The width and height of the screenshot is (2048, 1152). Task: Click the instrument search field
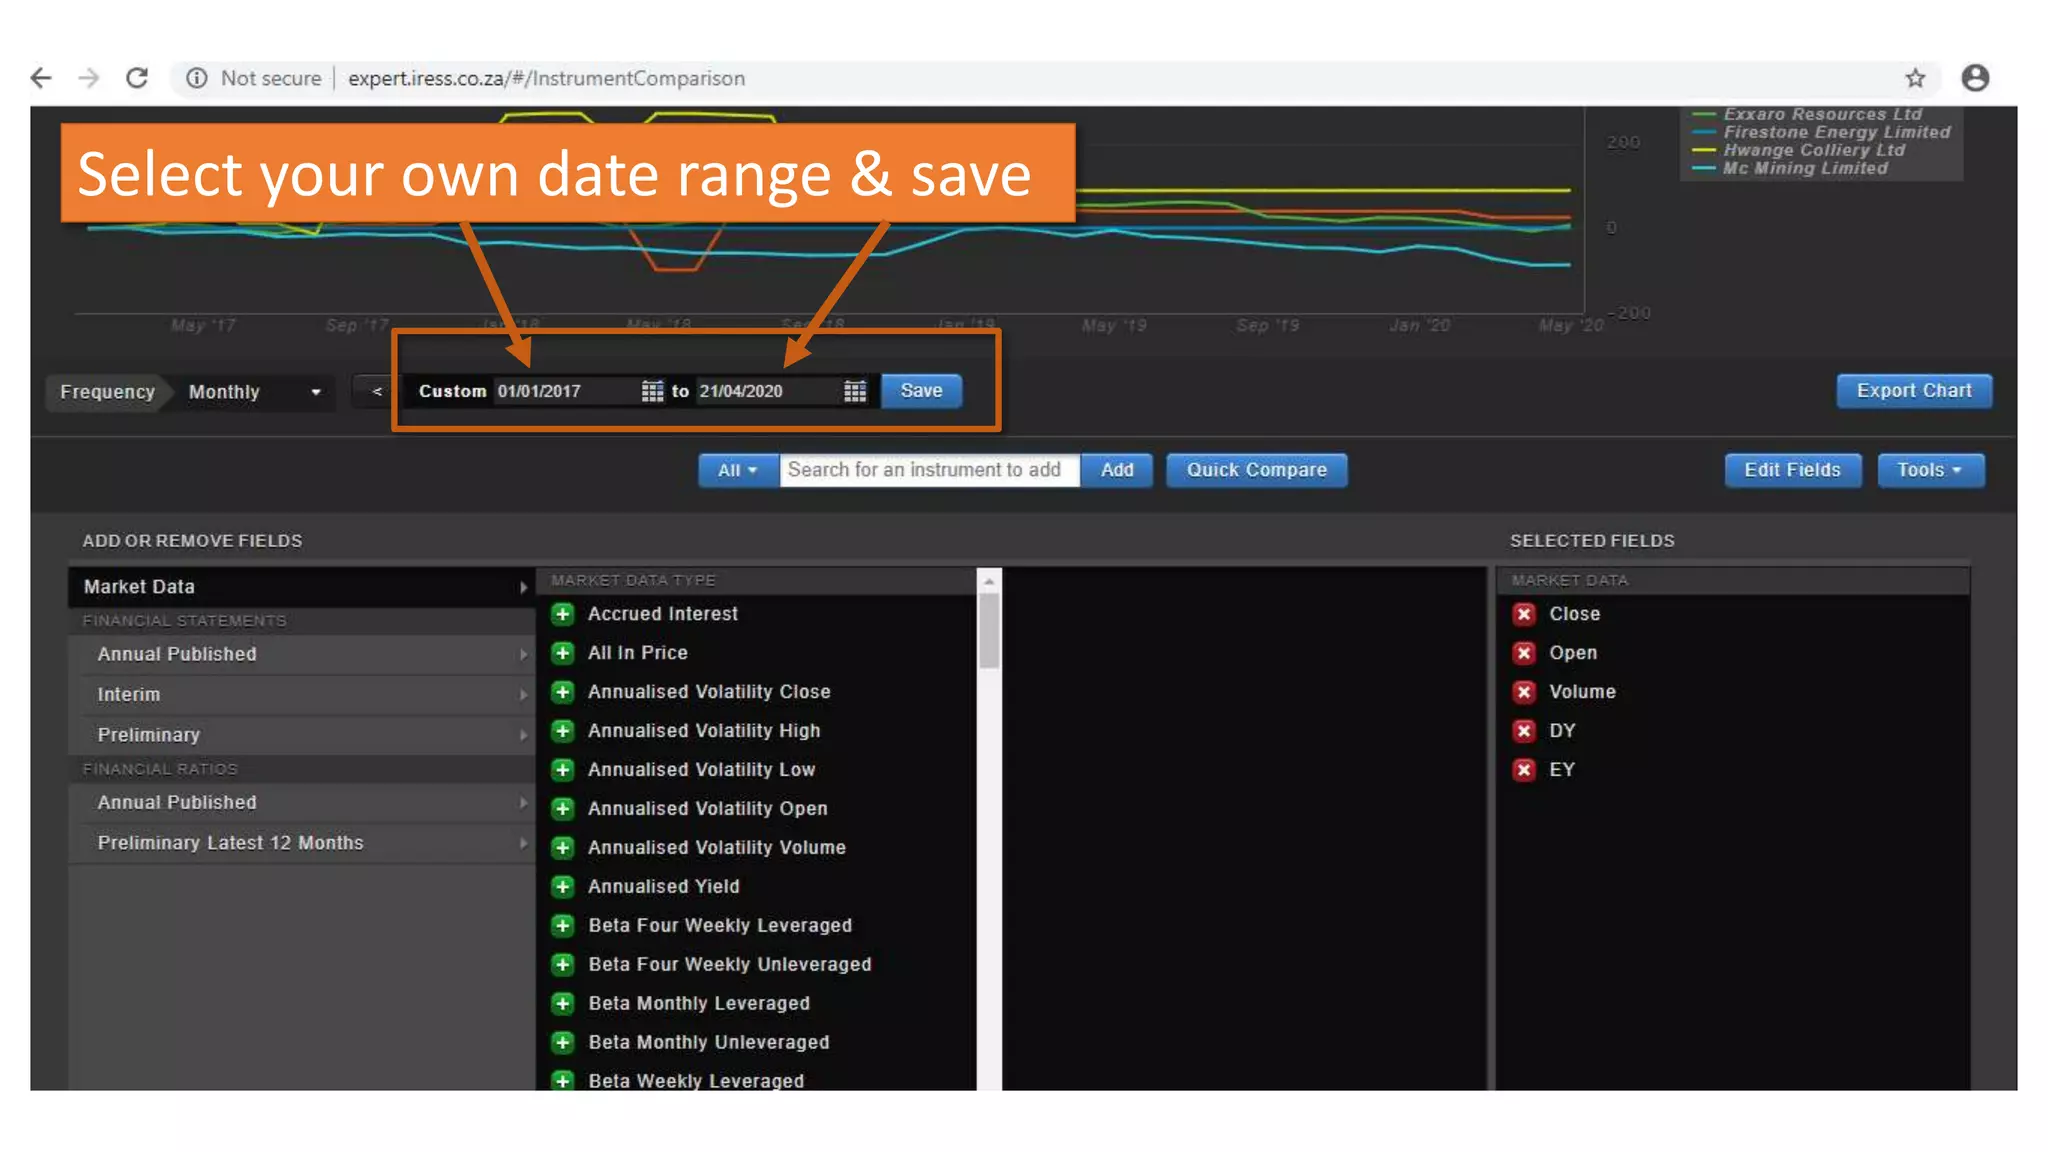[929, 470]
